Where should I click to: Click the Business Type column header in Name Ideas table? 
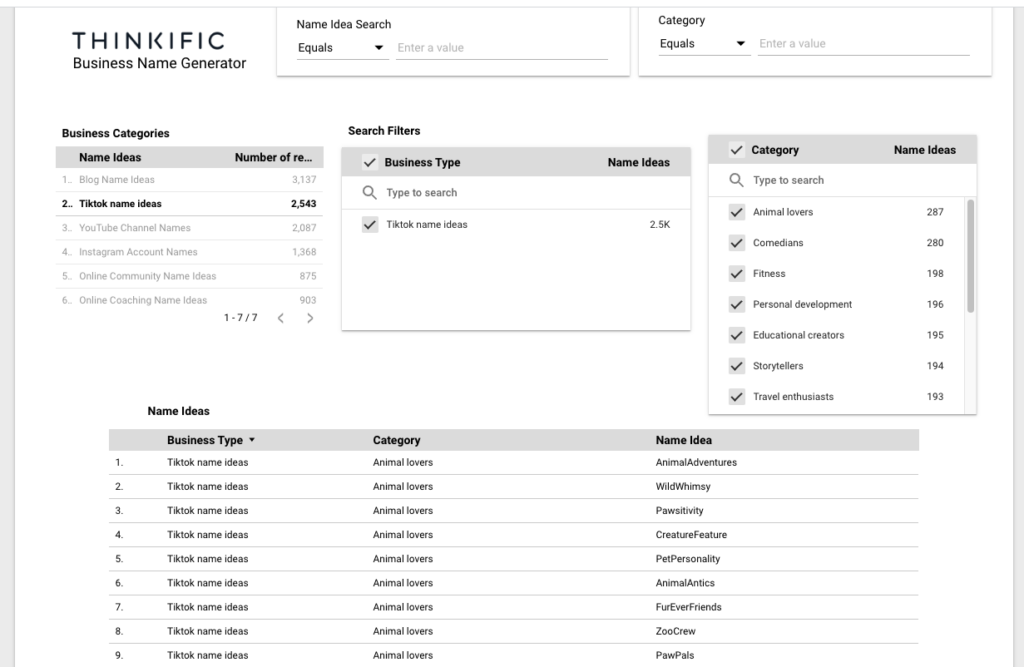click(204, 440)
